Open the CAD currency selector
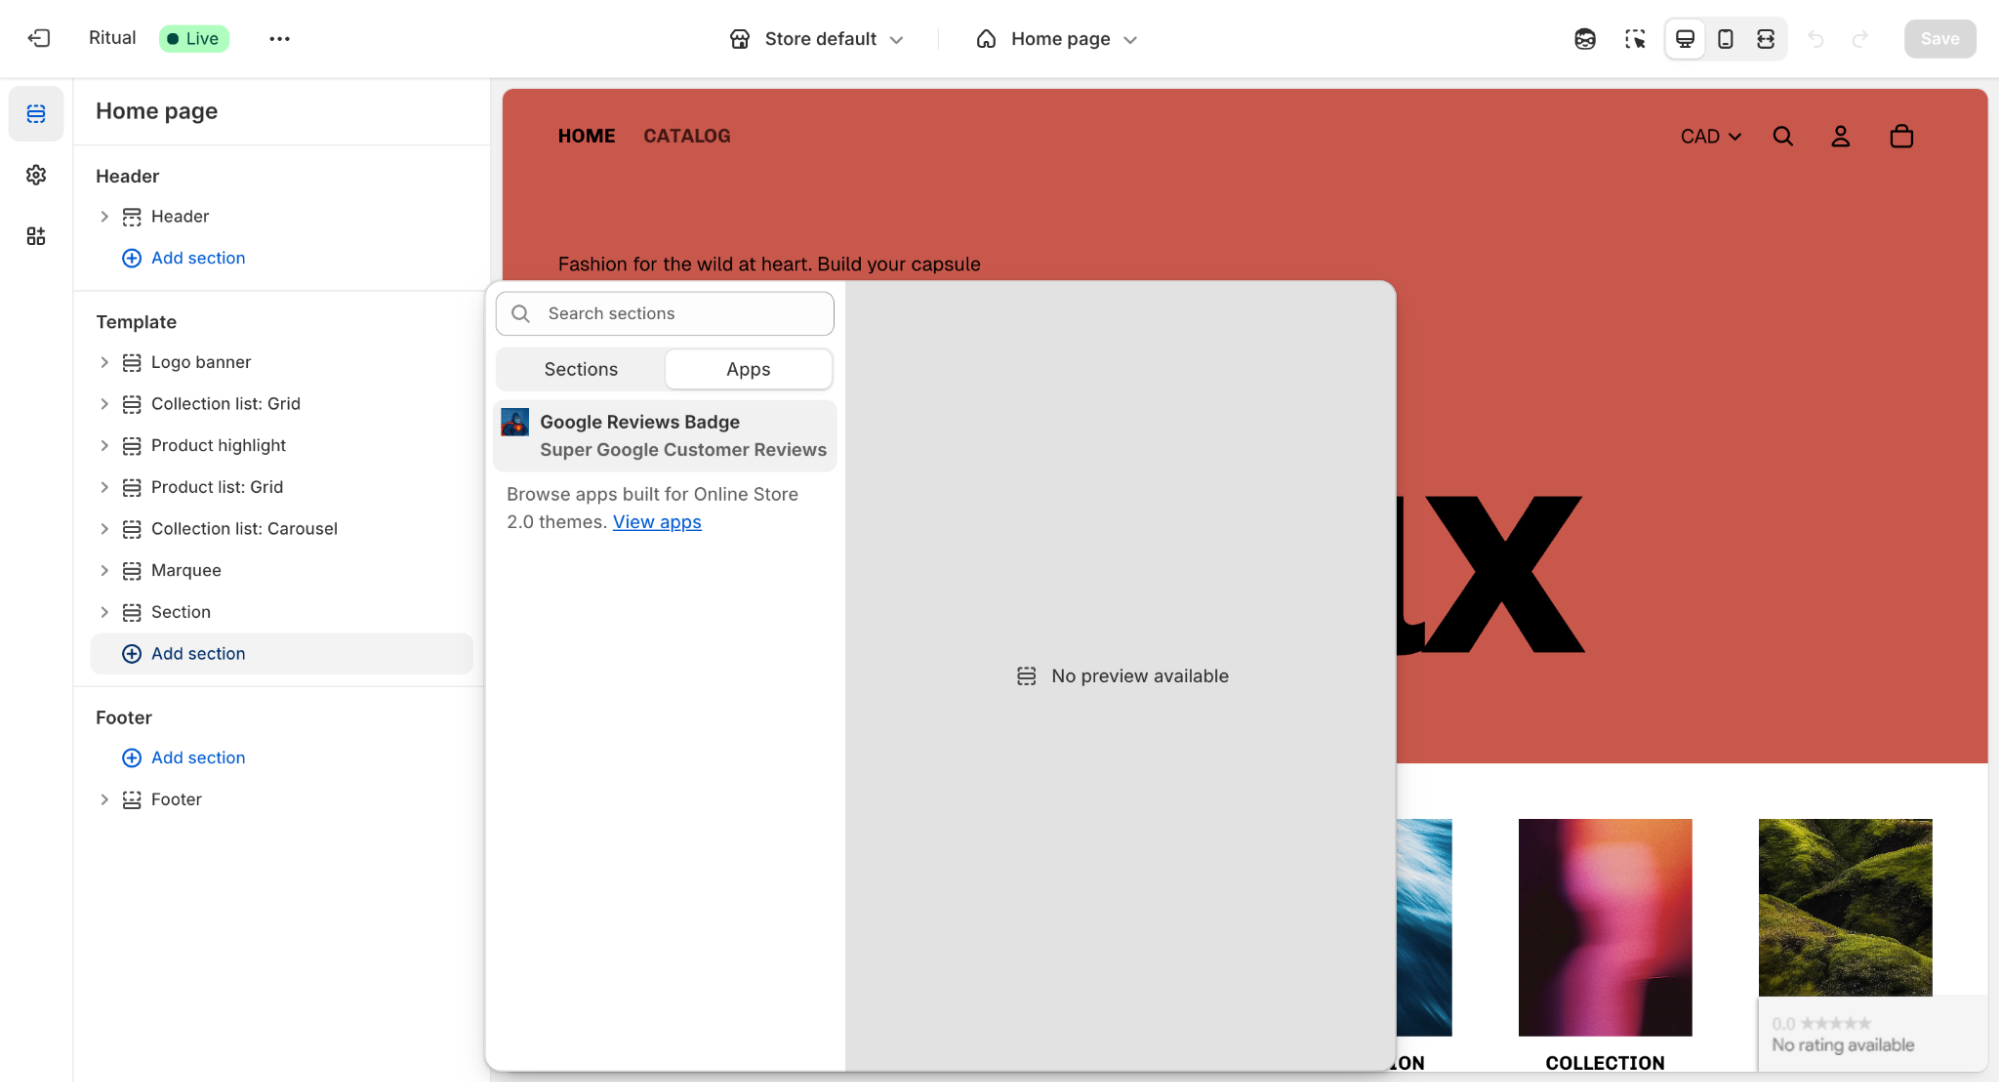 coord(1710,136)
